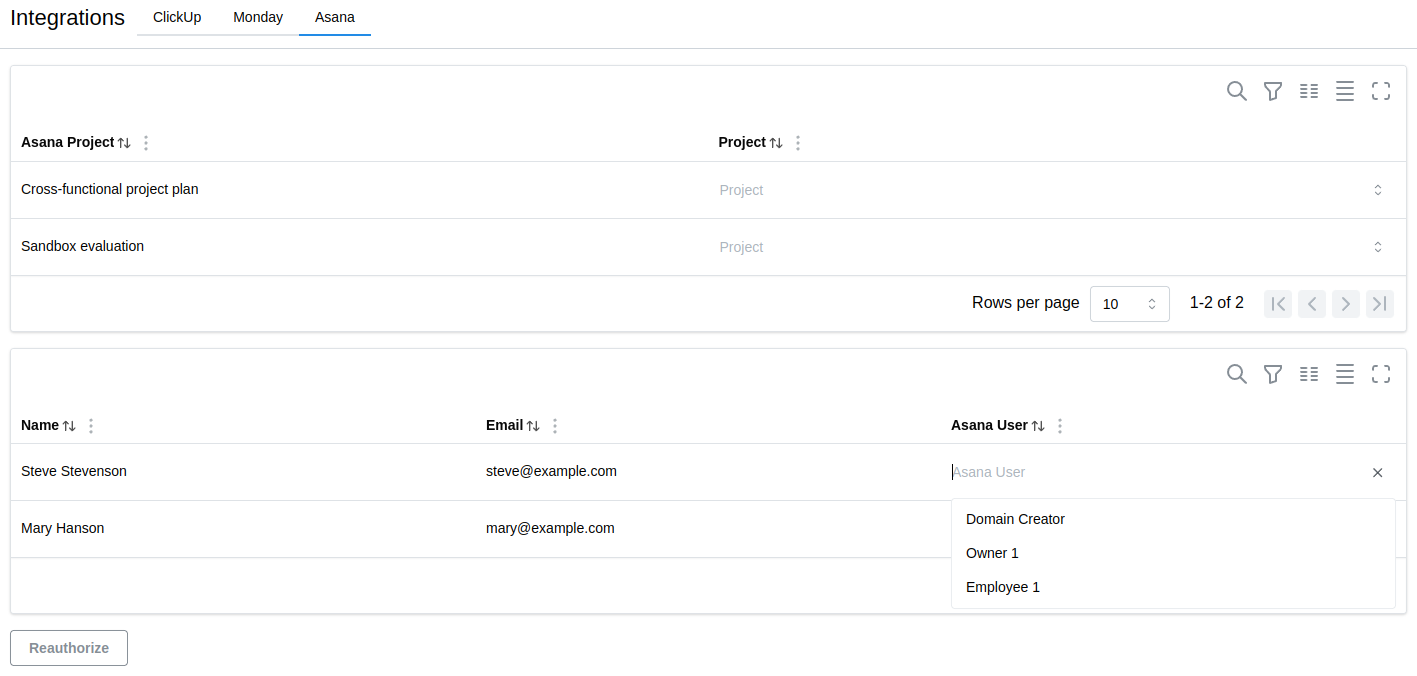
Task: Enter fullscreen for Asana Project table
Action: pos(1381,91)
